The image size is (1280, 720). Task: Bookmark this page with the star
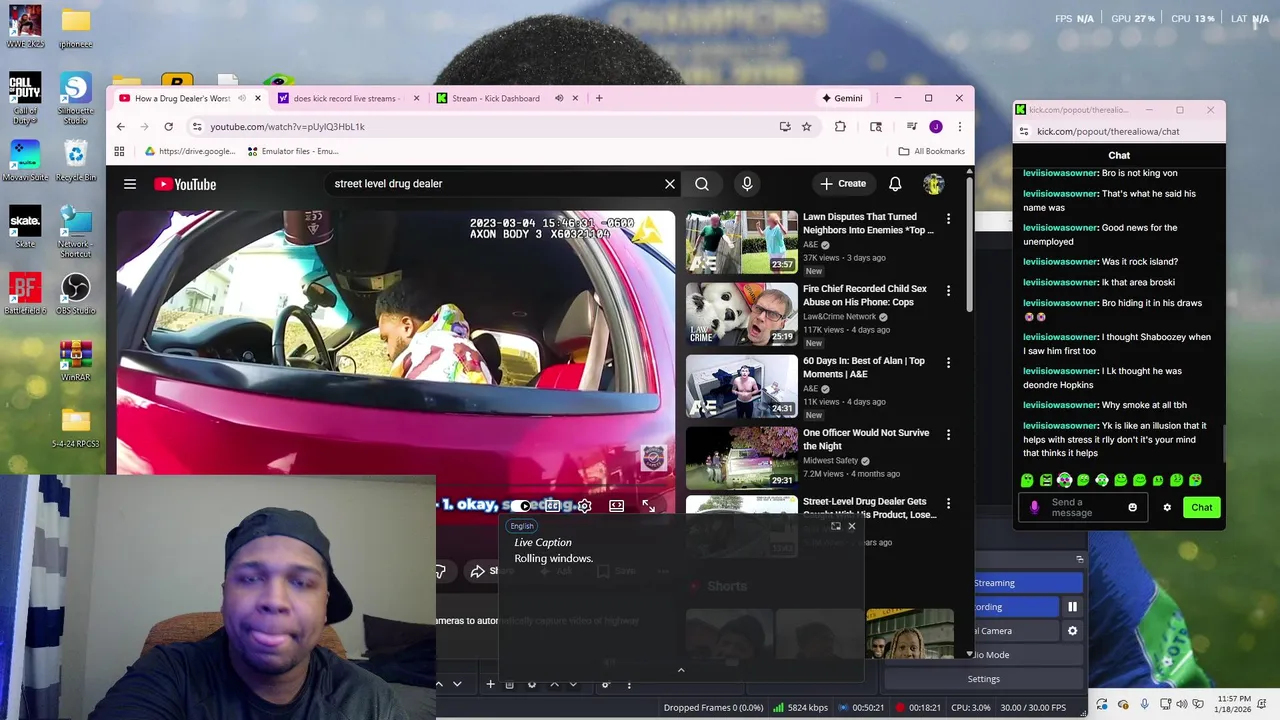(806, 127)
